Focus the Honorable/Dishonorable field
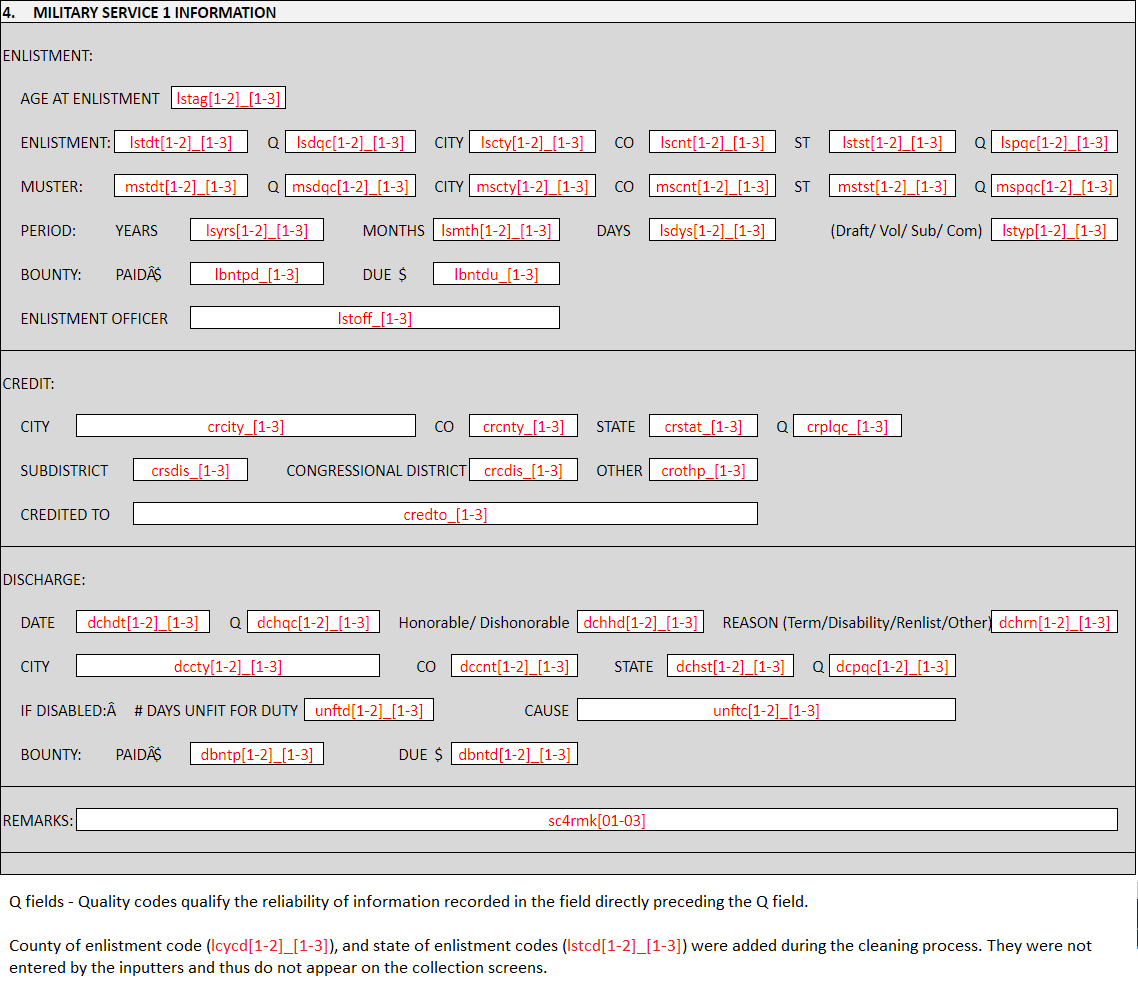 pyautogui.click(x=640, y=622)
